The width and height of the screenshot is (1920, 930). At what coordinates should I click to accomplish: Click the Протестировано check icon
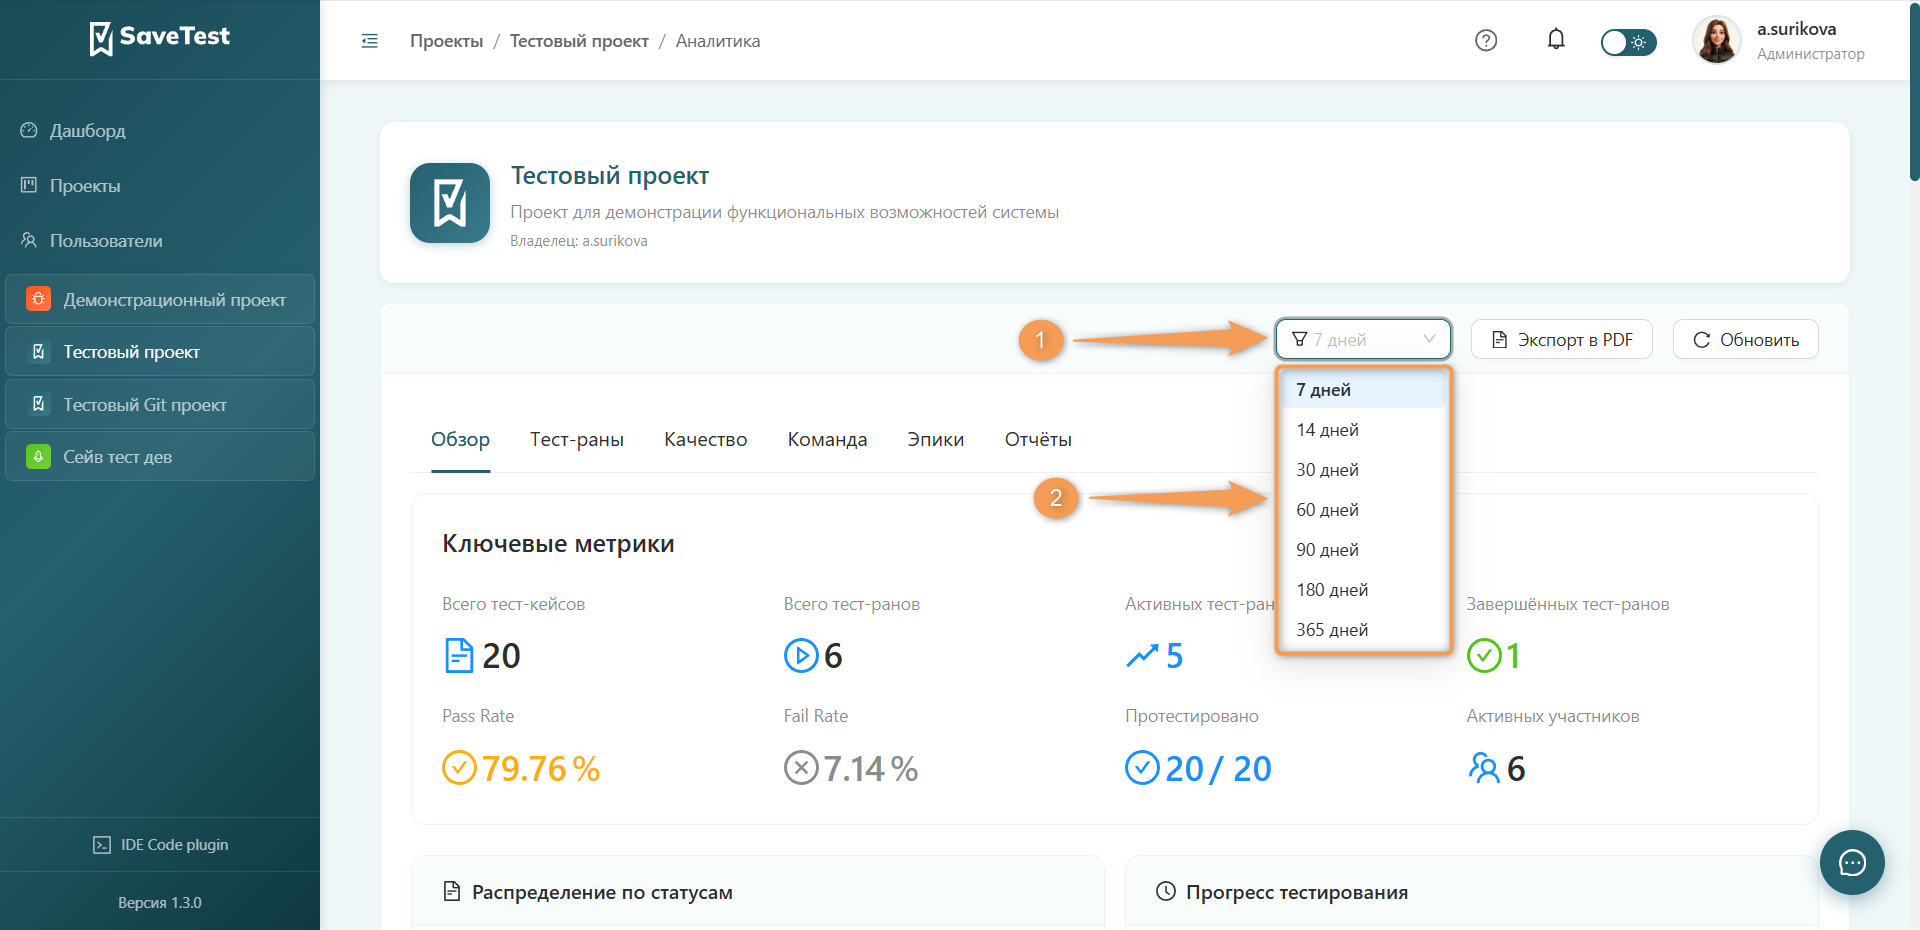tap(1142, 768)
